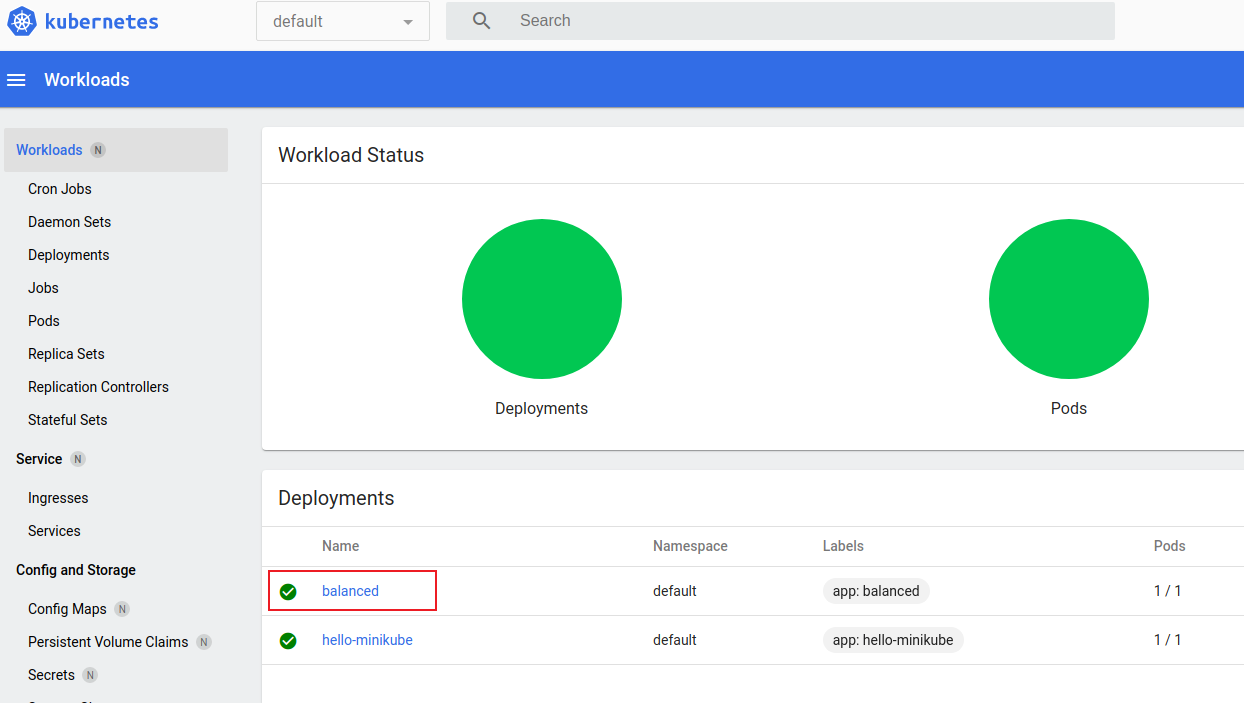Click the 1 / 1 pods value for hello-minikube
The height and width of the screenshot is (703, 1244).
(1167, 640)
